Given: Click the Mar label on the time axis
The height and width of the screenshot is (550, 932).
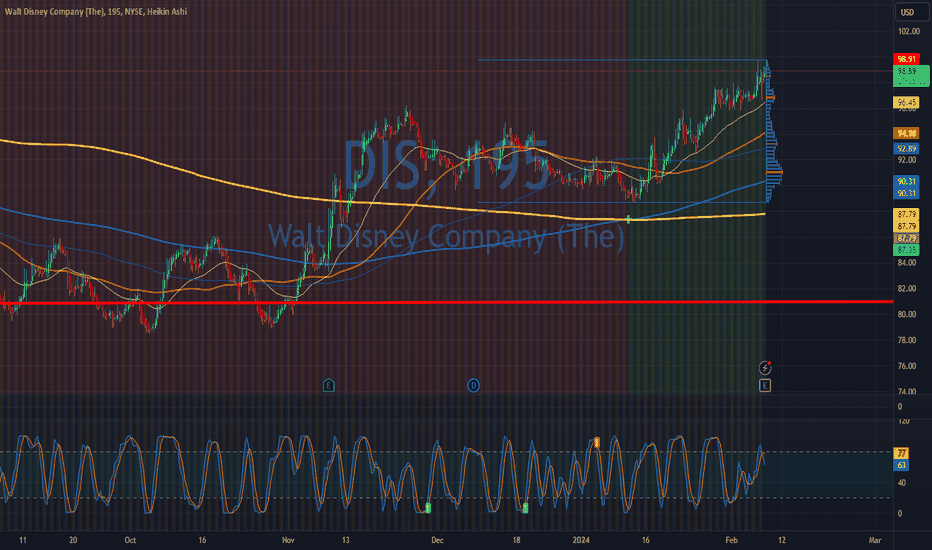Looking at the screenshot, I should pos(874,540).
